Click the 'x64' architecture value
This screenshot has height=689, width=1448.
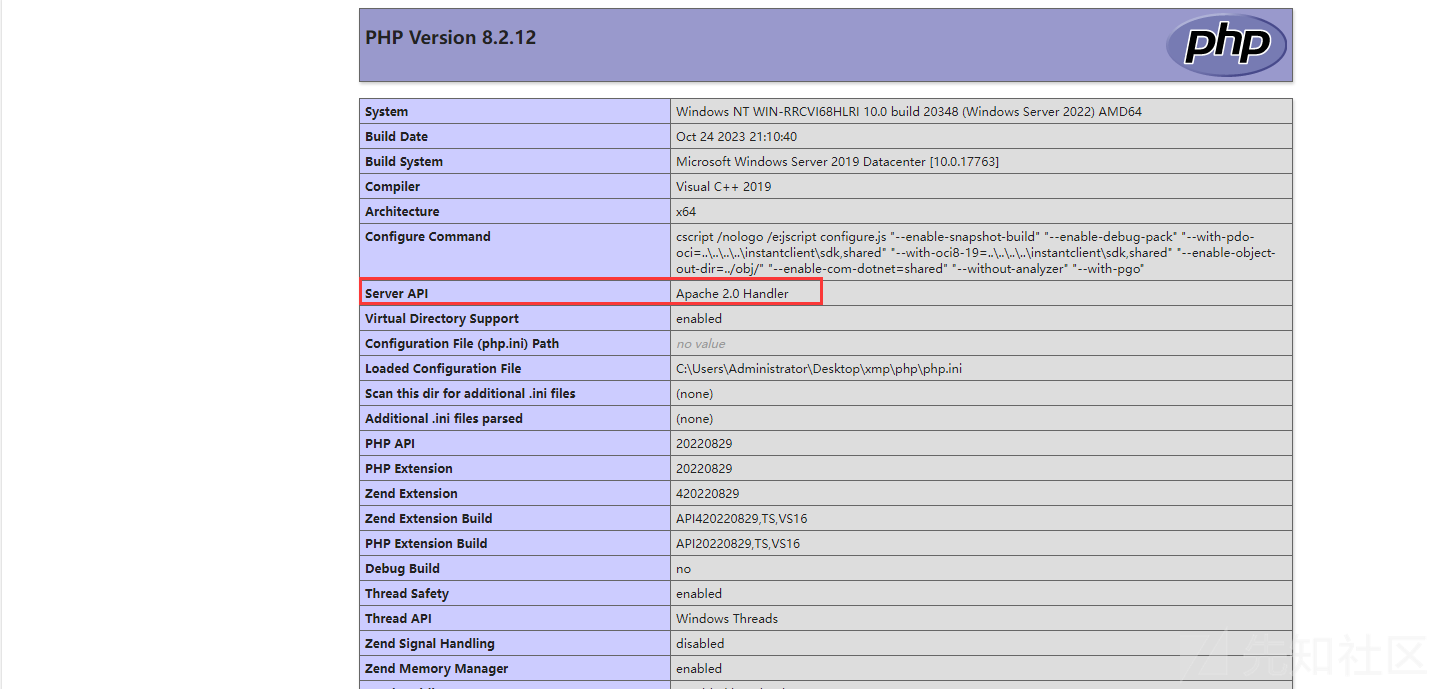pos(686,212)
